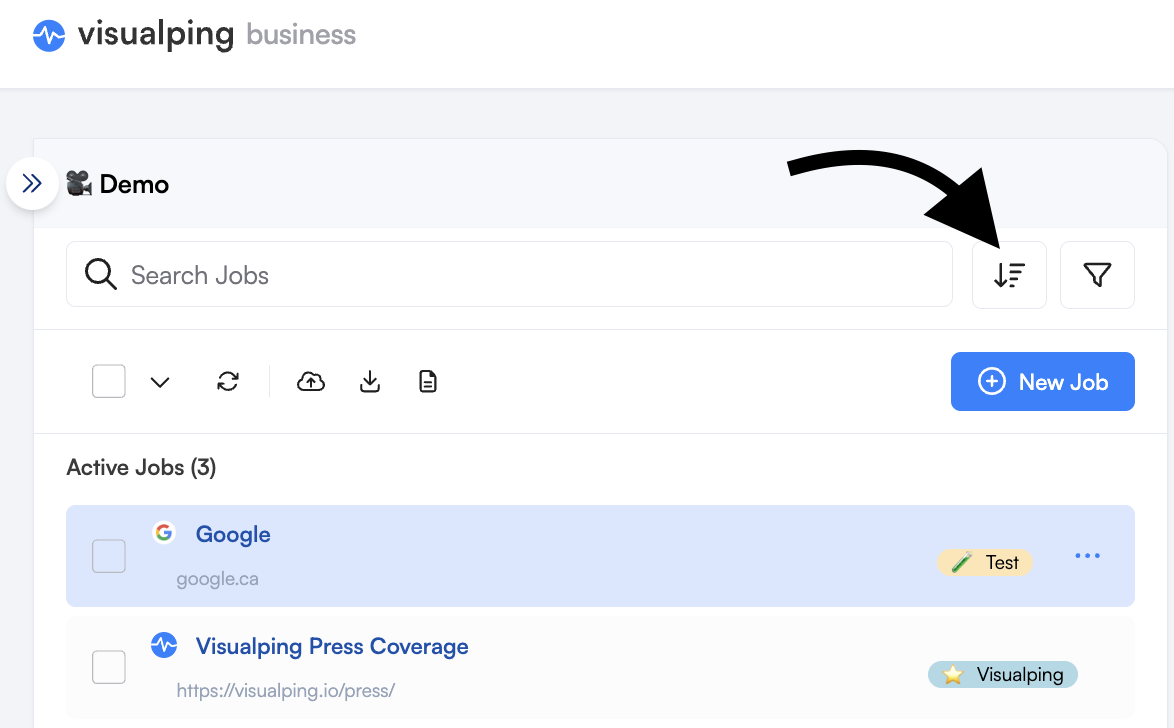Open the sort jobs options

pyautogui.click(x=1009, y=275)
